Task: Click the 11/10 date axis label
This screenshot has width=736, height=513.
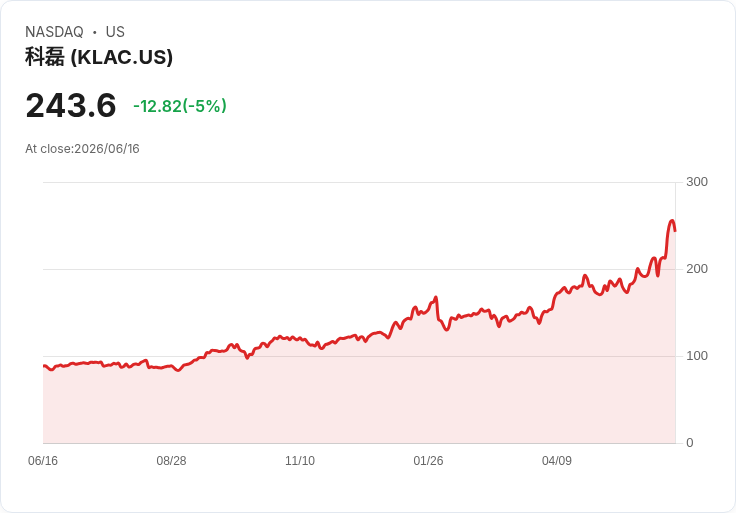Action: 300,461
